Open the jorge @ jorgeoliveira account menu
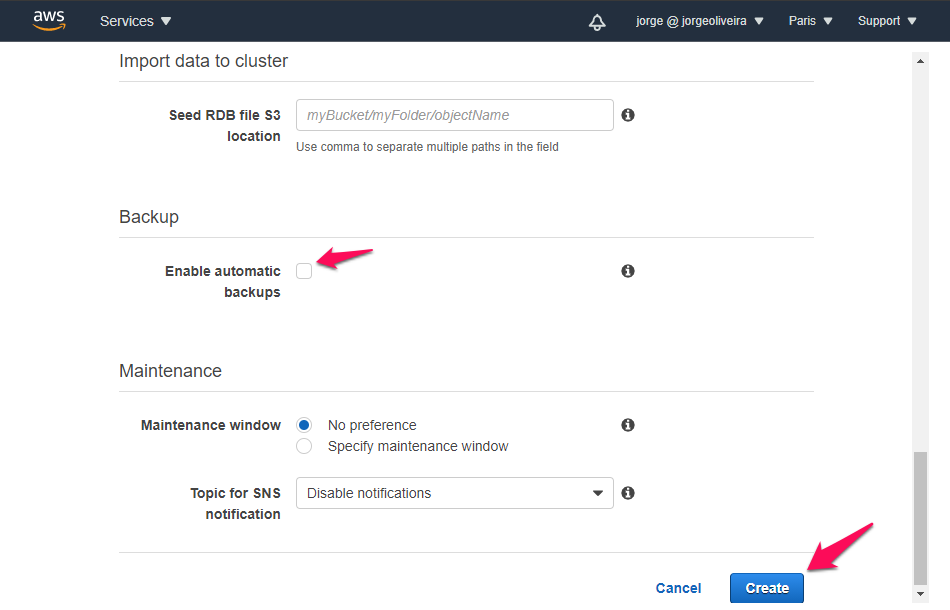This screenshot has height=610, width=950. tap(699, 21)
